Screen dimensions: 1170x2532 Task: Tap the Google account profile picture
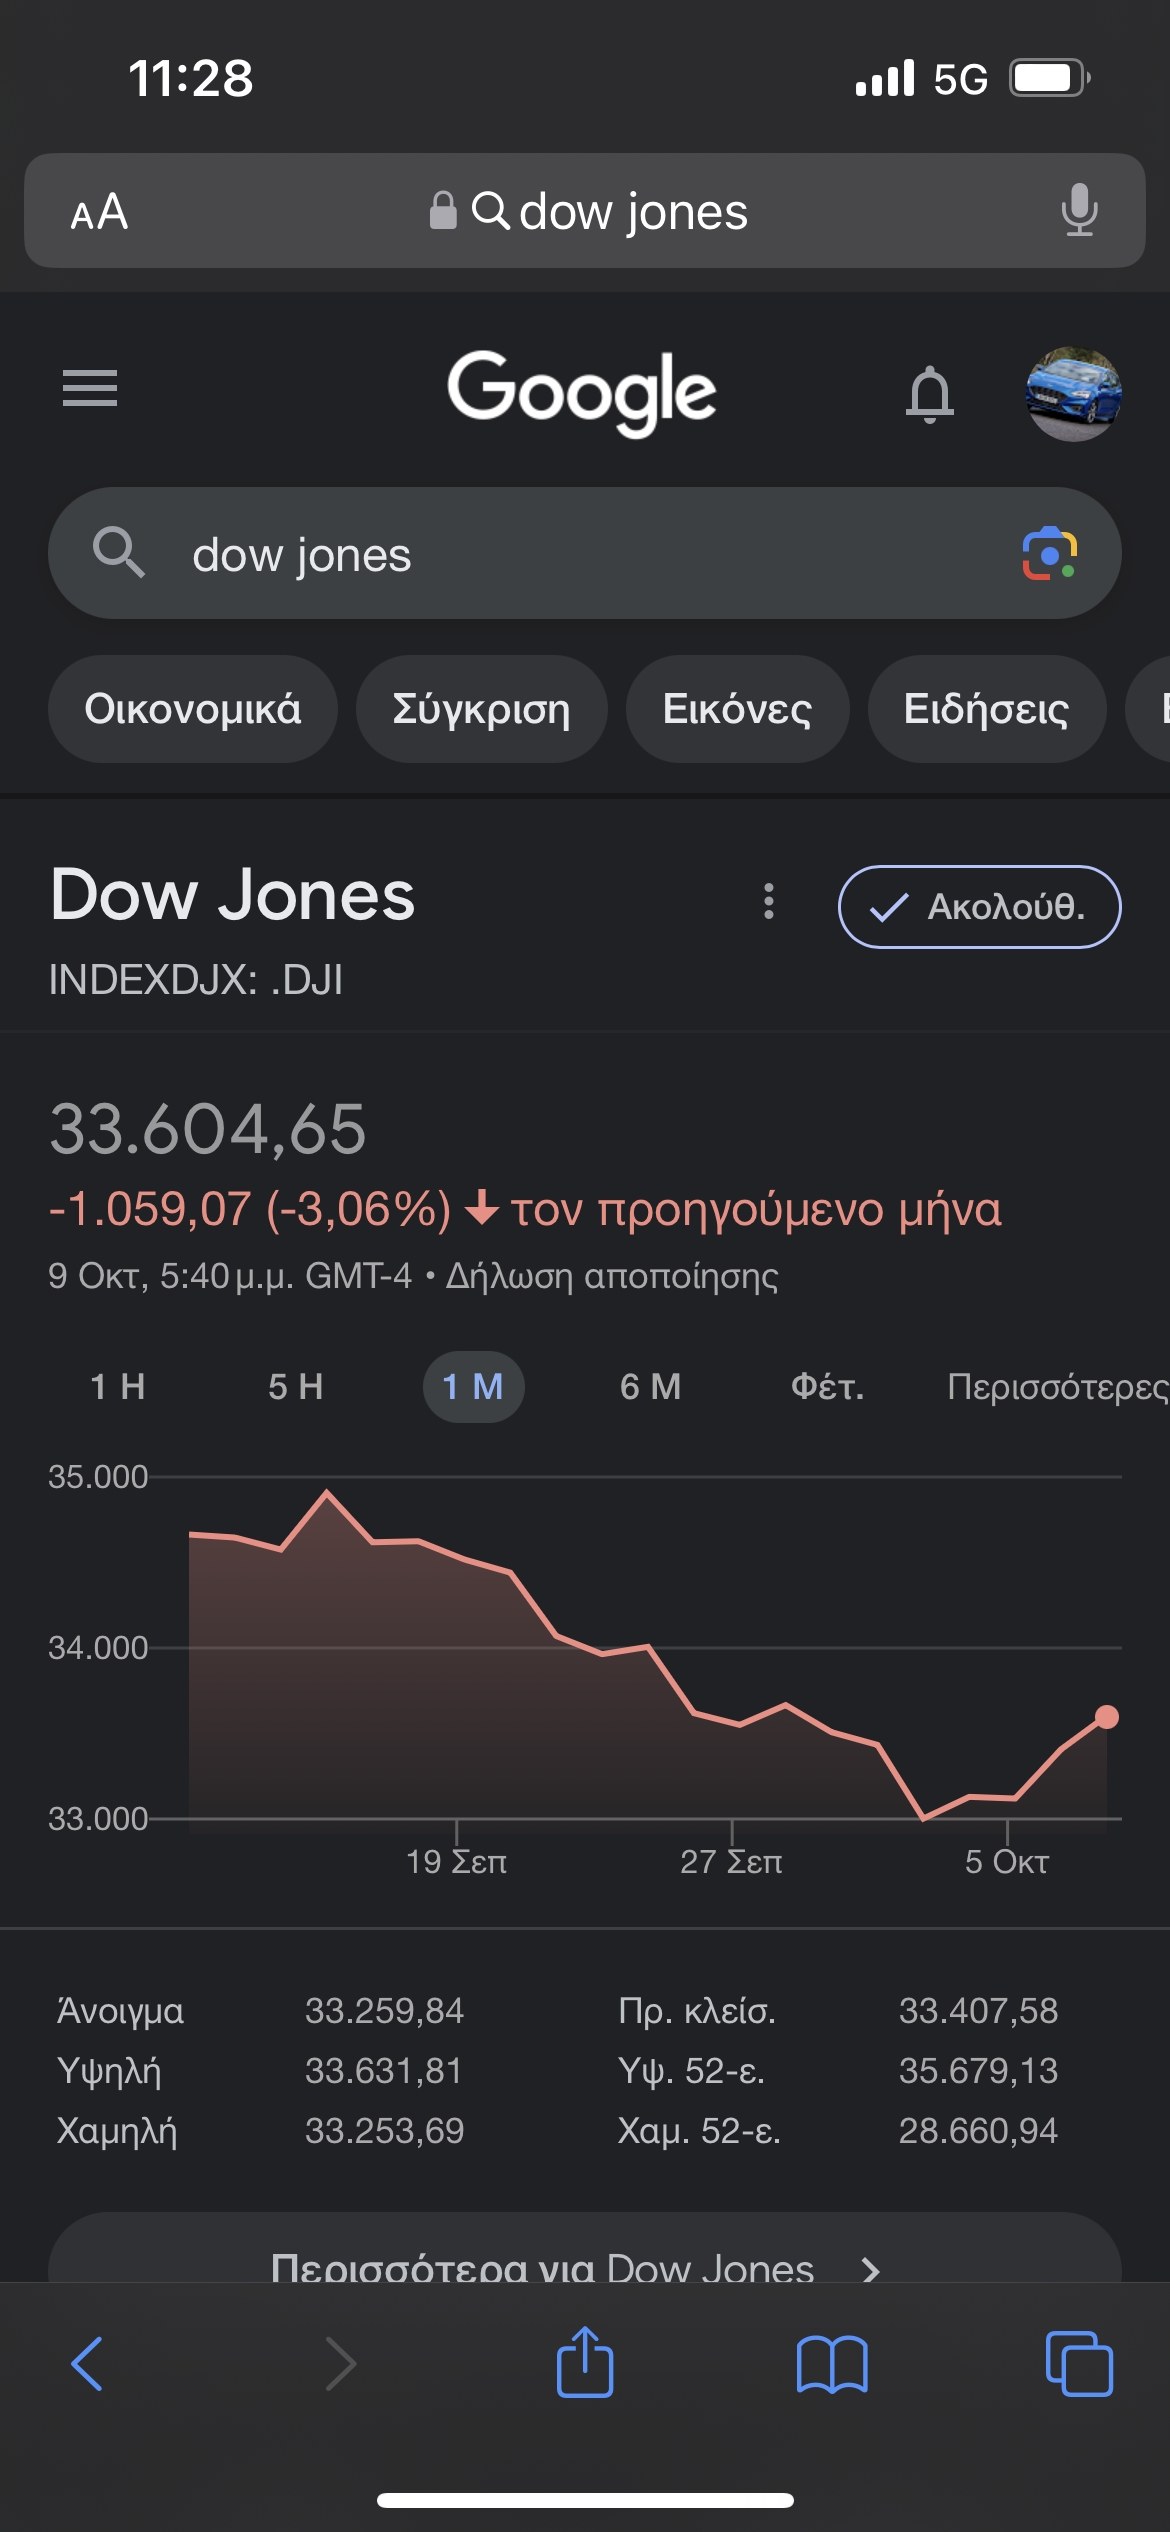click(x=1073, y=393)
